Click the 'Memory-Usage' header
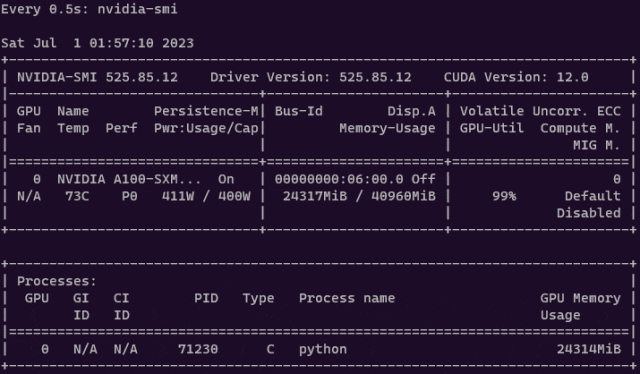 [x=387, y=128]
